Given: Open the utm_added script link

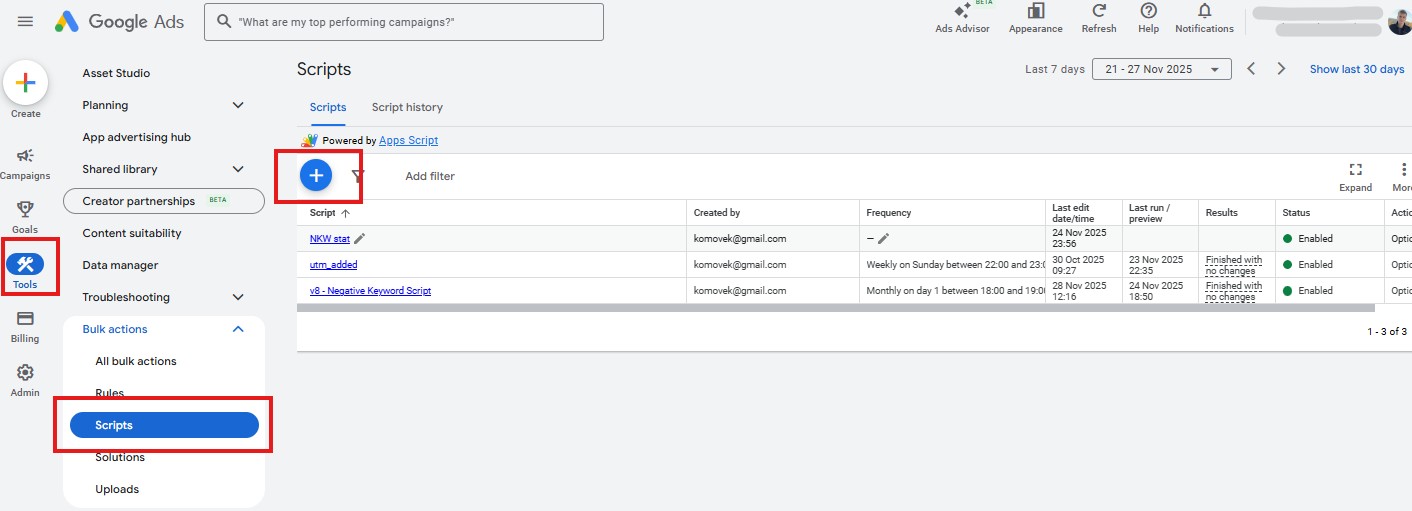Looking at the screenshot, I should click(x=333, y=265).
